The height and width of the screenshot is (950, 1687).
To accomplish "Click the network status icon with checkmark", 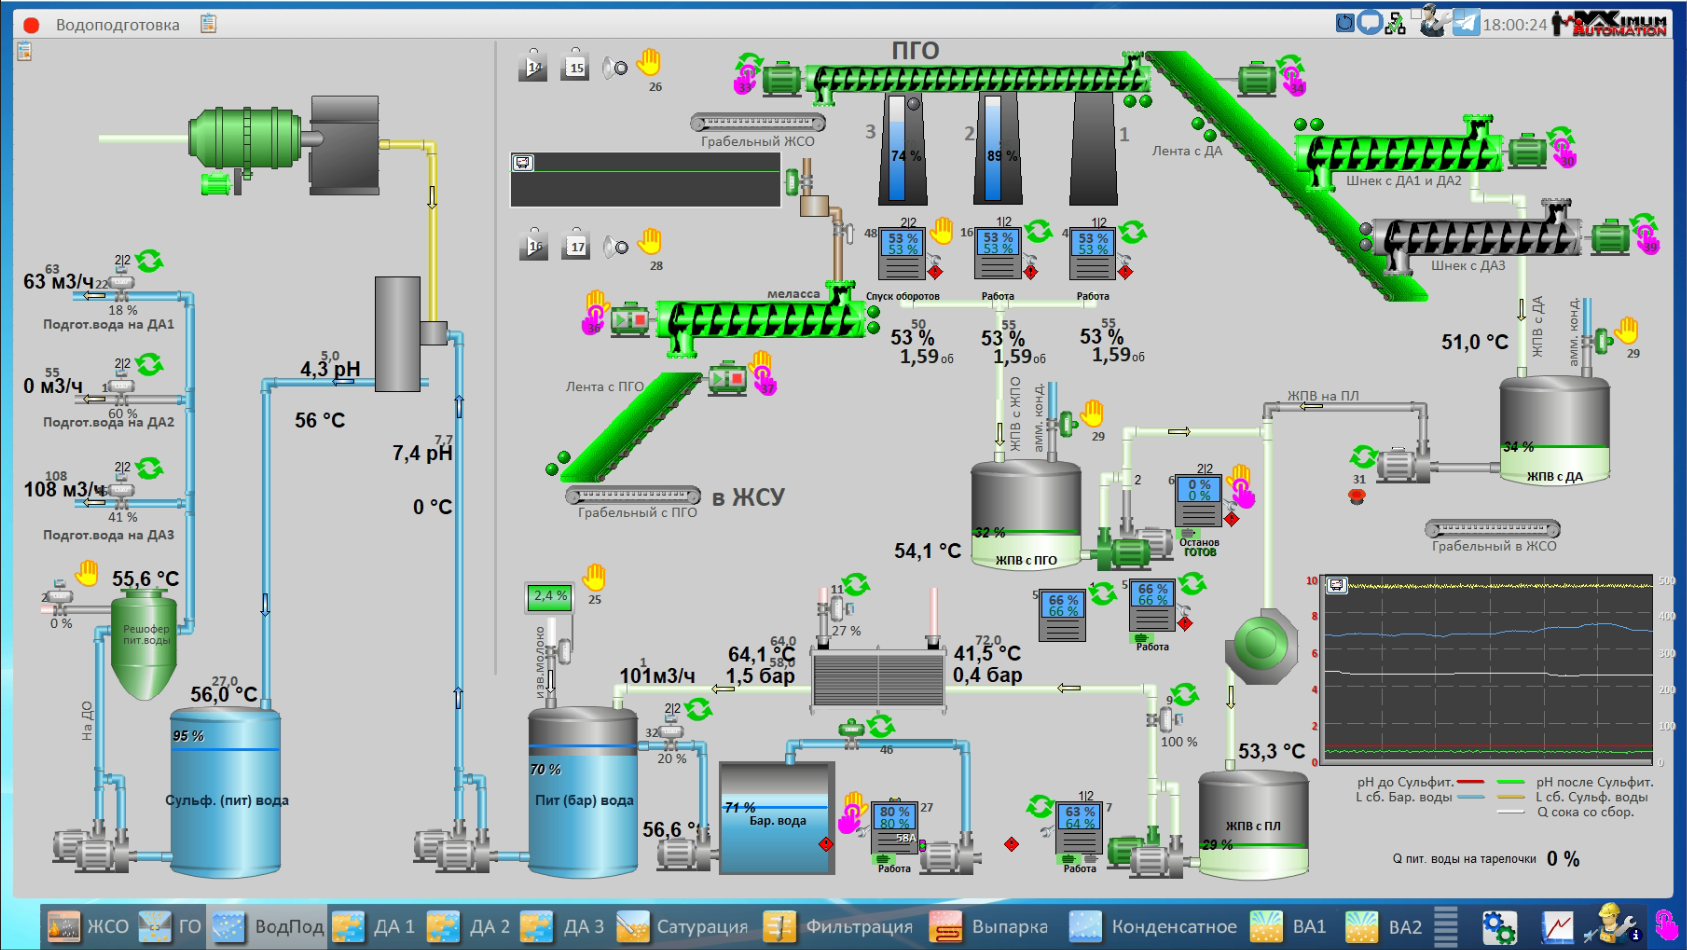I will (1395, 24).
